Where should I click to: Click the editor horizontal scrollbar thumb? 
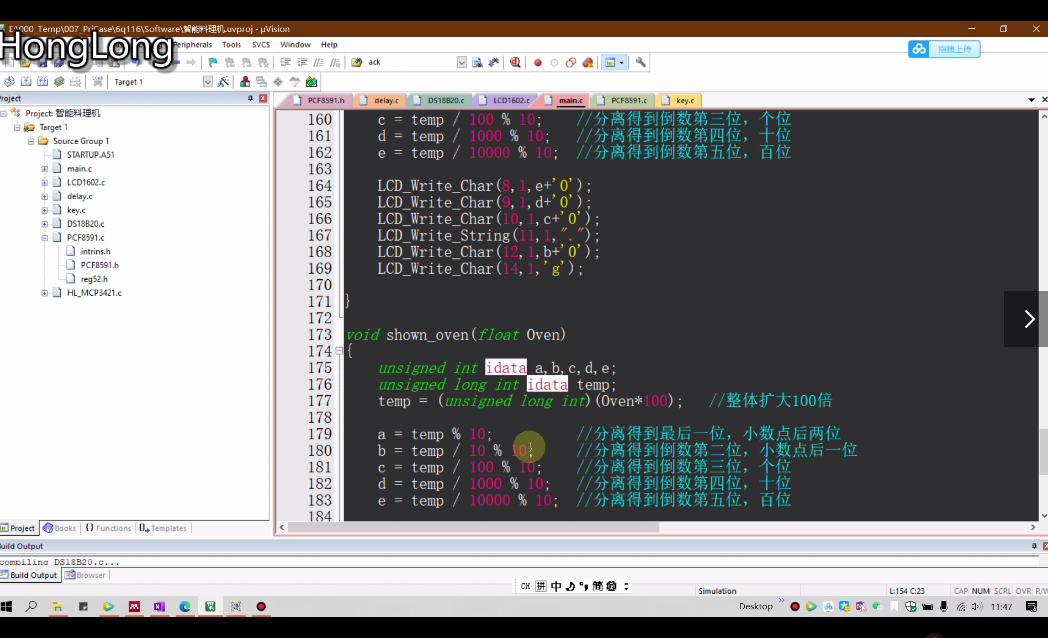(x=473, y=527)
